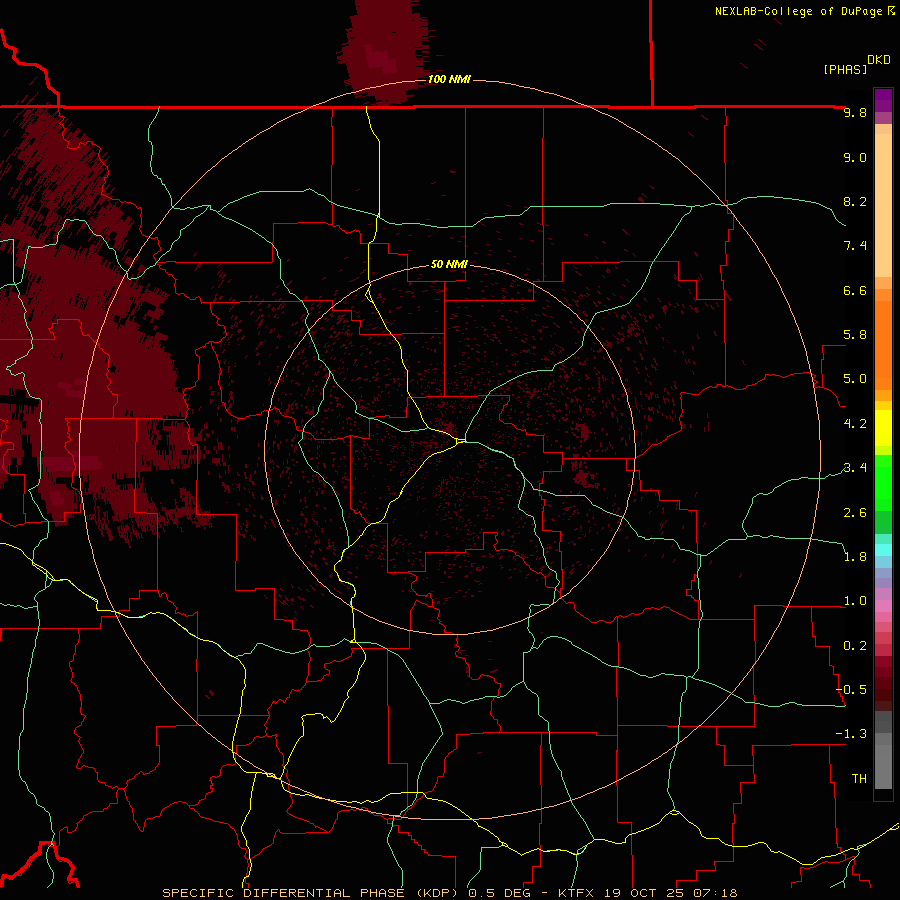The height and width of the screenshot is (900, 900).
Task: Select the 5.8 scale label
Action: [855, 335]
